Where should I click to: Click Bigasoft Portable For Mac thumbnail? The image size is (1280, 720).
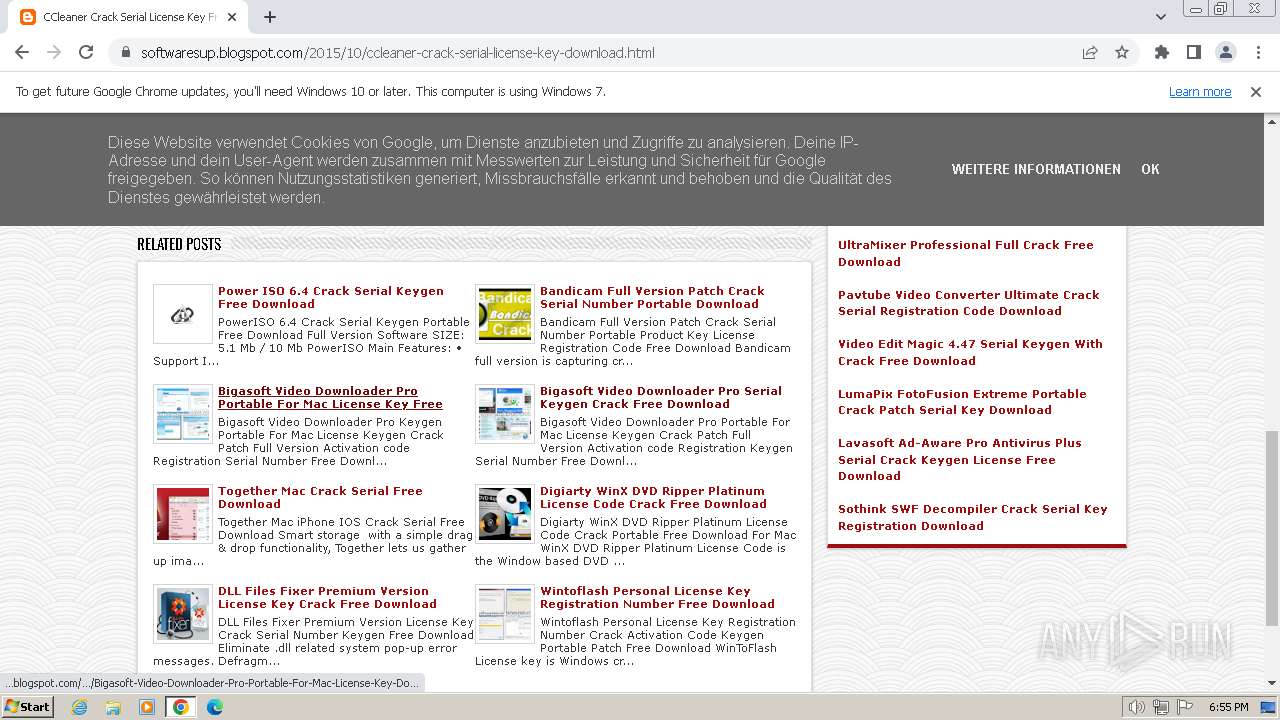click(x=183, y=414)
